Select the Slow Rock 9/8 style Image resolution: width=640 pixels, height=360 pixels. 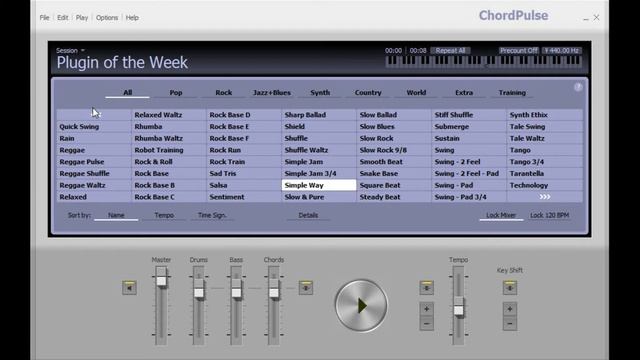click(394, 150)
